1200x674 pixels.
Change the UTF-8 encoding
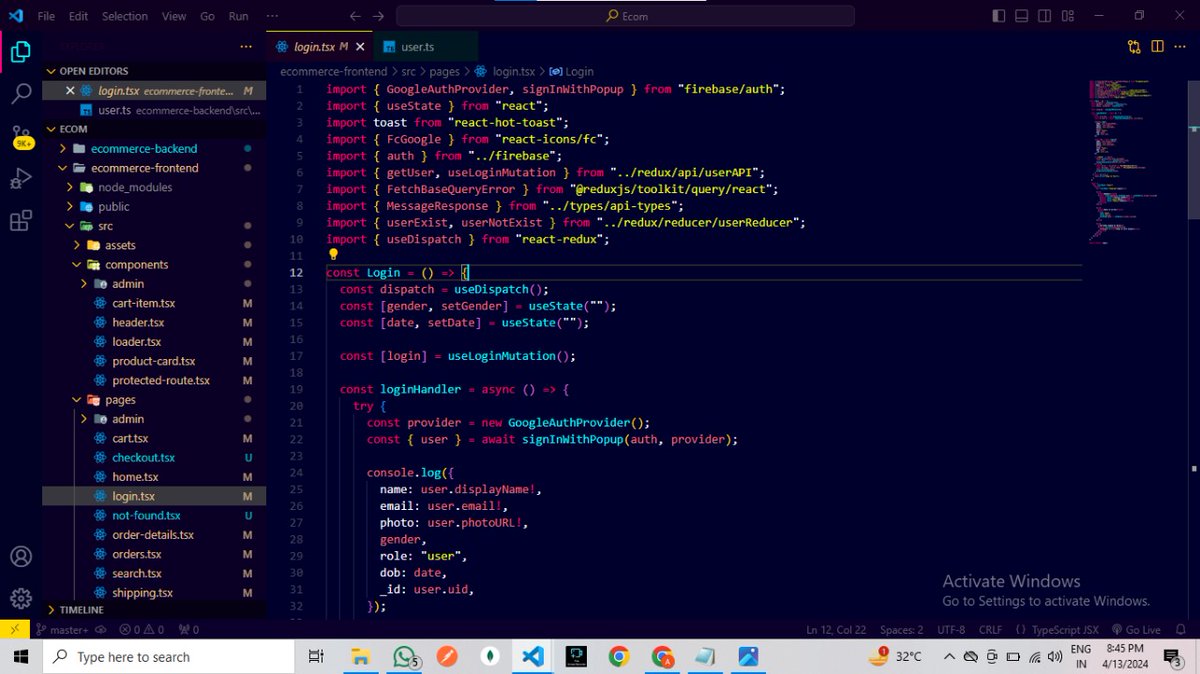(950, 630)
